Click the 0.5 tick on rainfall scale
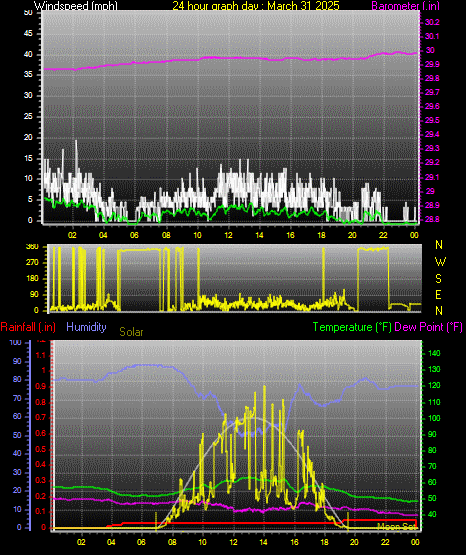The height and width of the screenshot is (555, 466). tap(41, 449)
